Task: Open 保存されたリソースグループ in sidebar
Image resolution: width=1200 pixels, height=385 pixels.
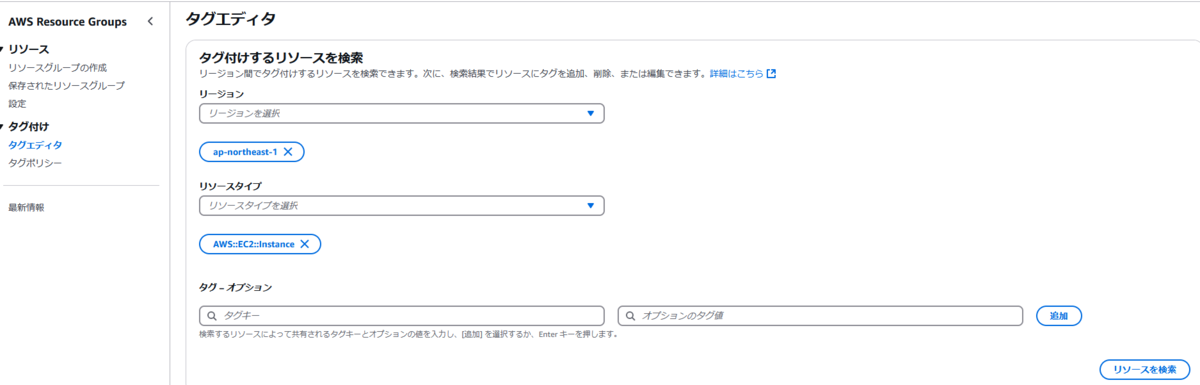Action: 66,86
